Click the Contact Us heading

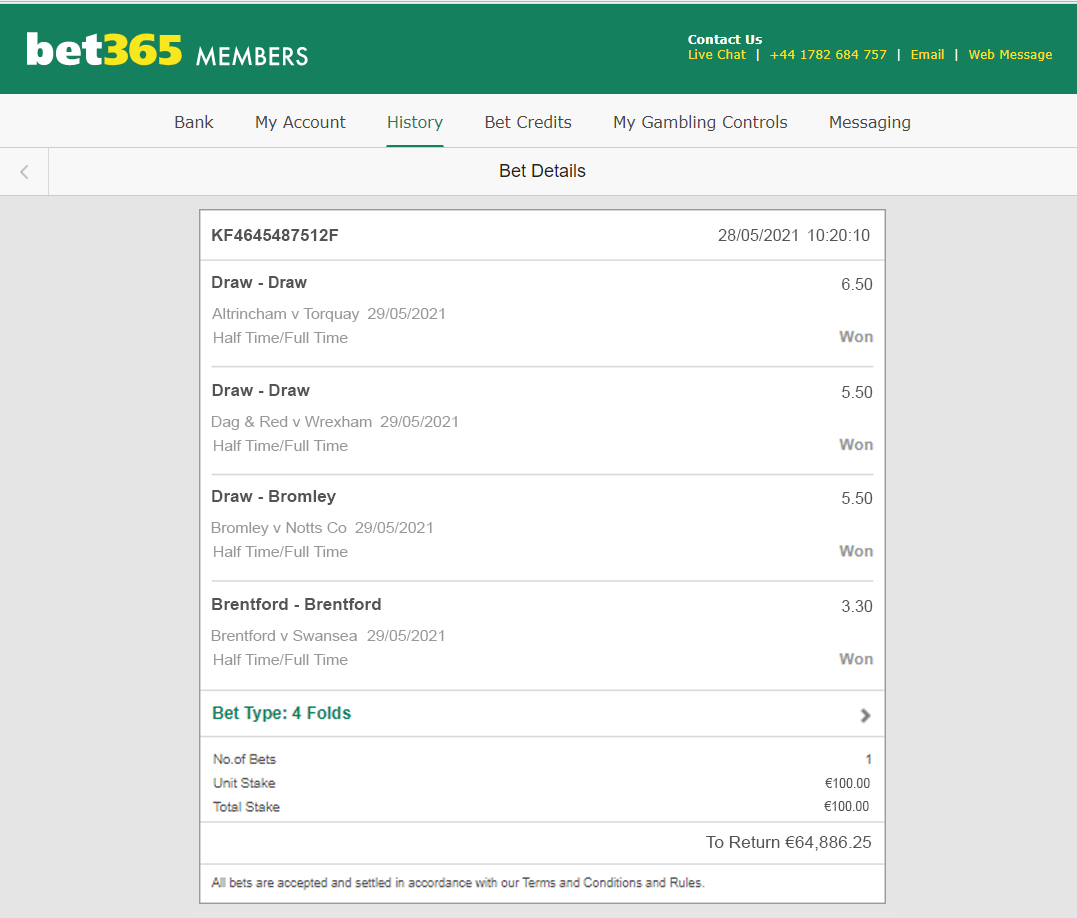(725, 39)
